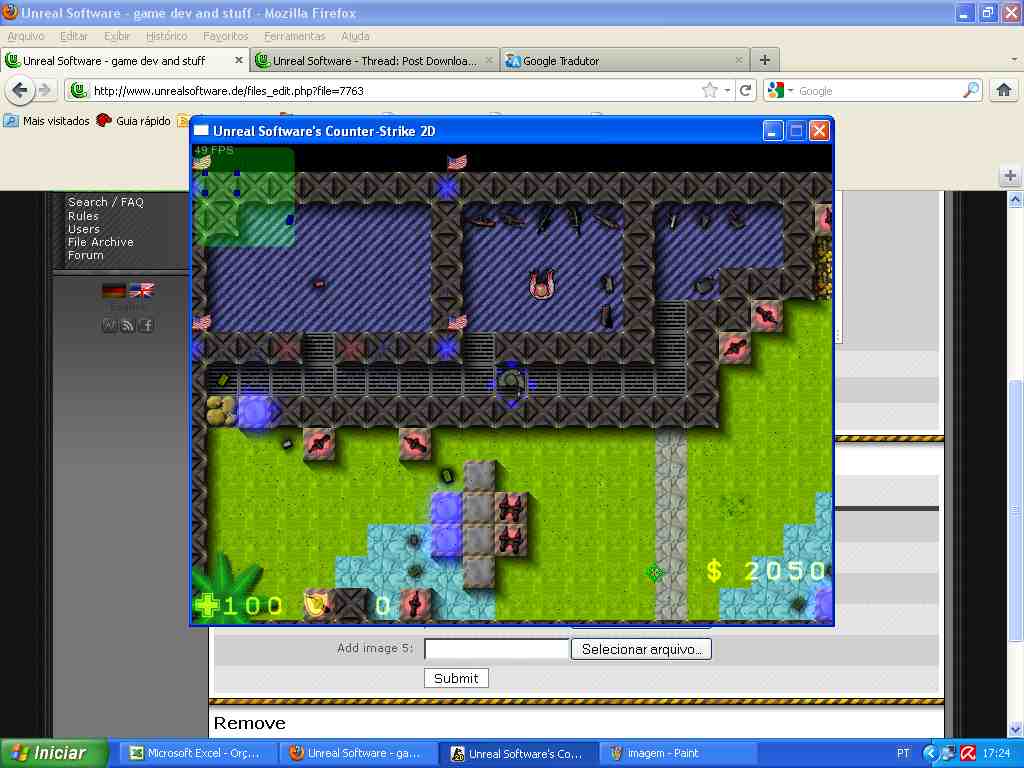
Task: Open the Histórico menu
Action: click(167, 37)
